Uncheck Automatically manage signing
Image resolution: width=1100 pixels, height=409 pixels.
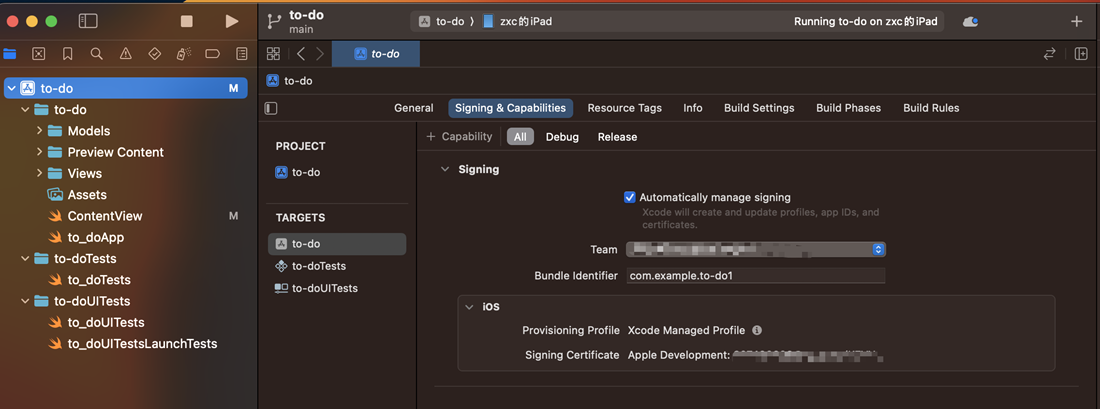(630, 198)
